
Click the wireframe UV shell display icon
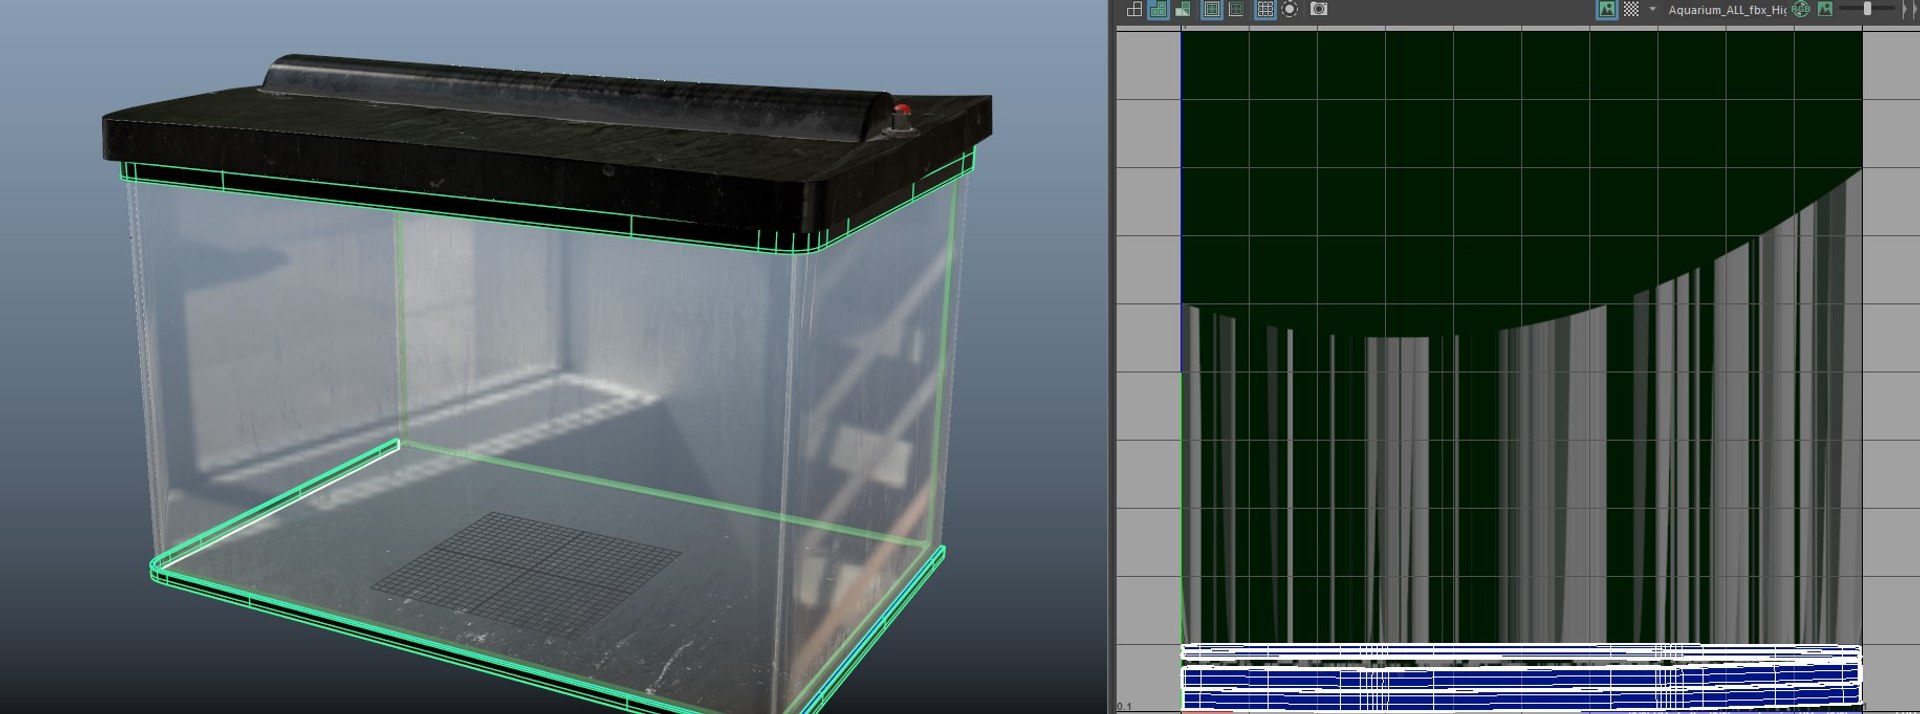(1134, 9)
